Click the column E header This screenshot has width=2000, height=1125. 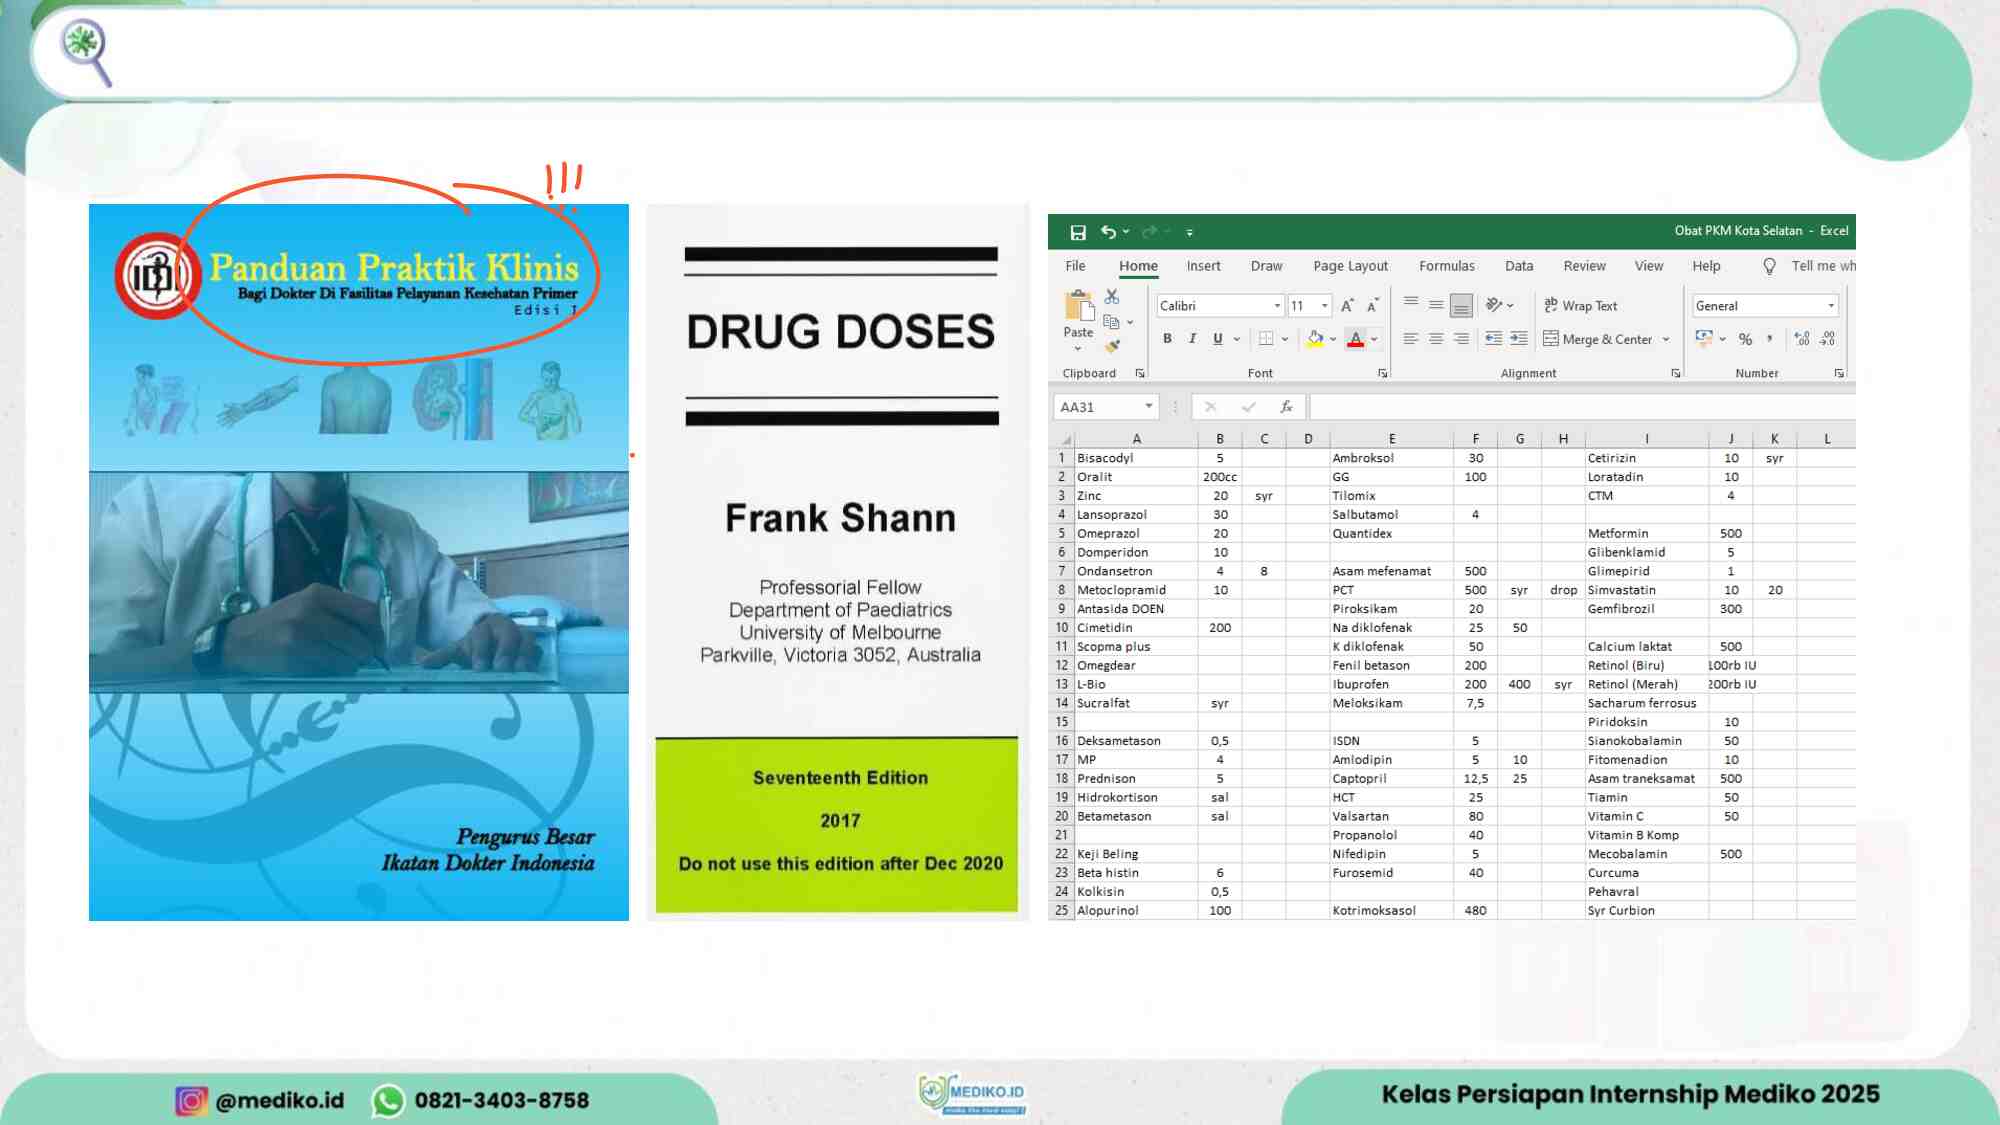[1391, 439]
